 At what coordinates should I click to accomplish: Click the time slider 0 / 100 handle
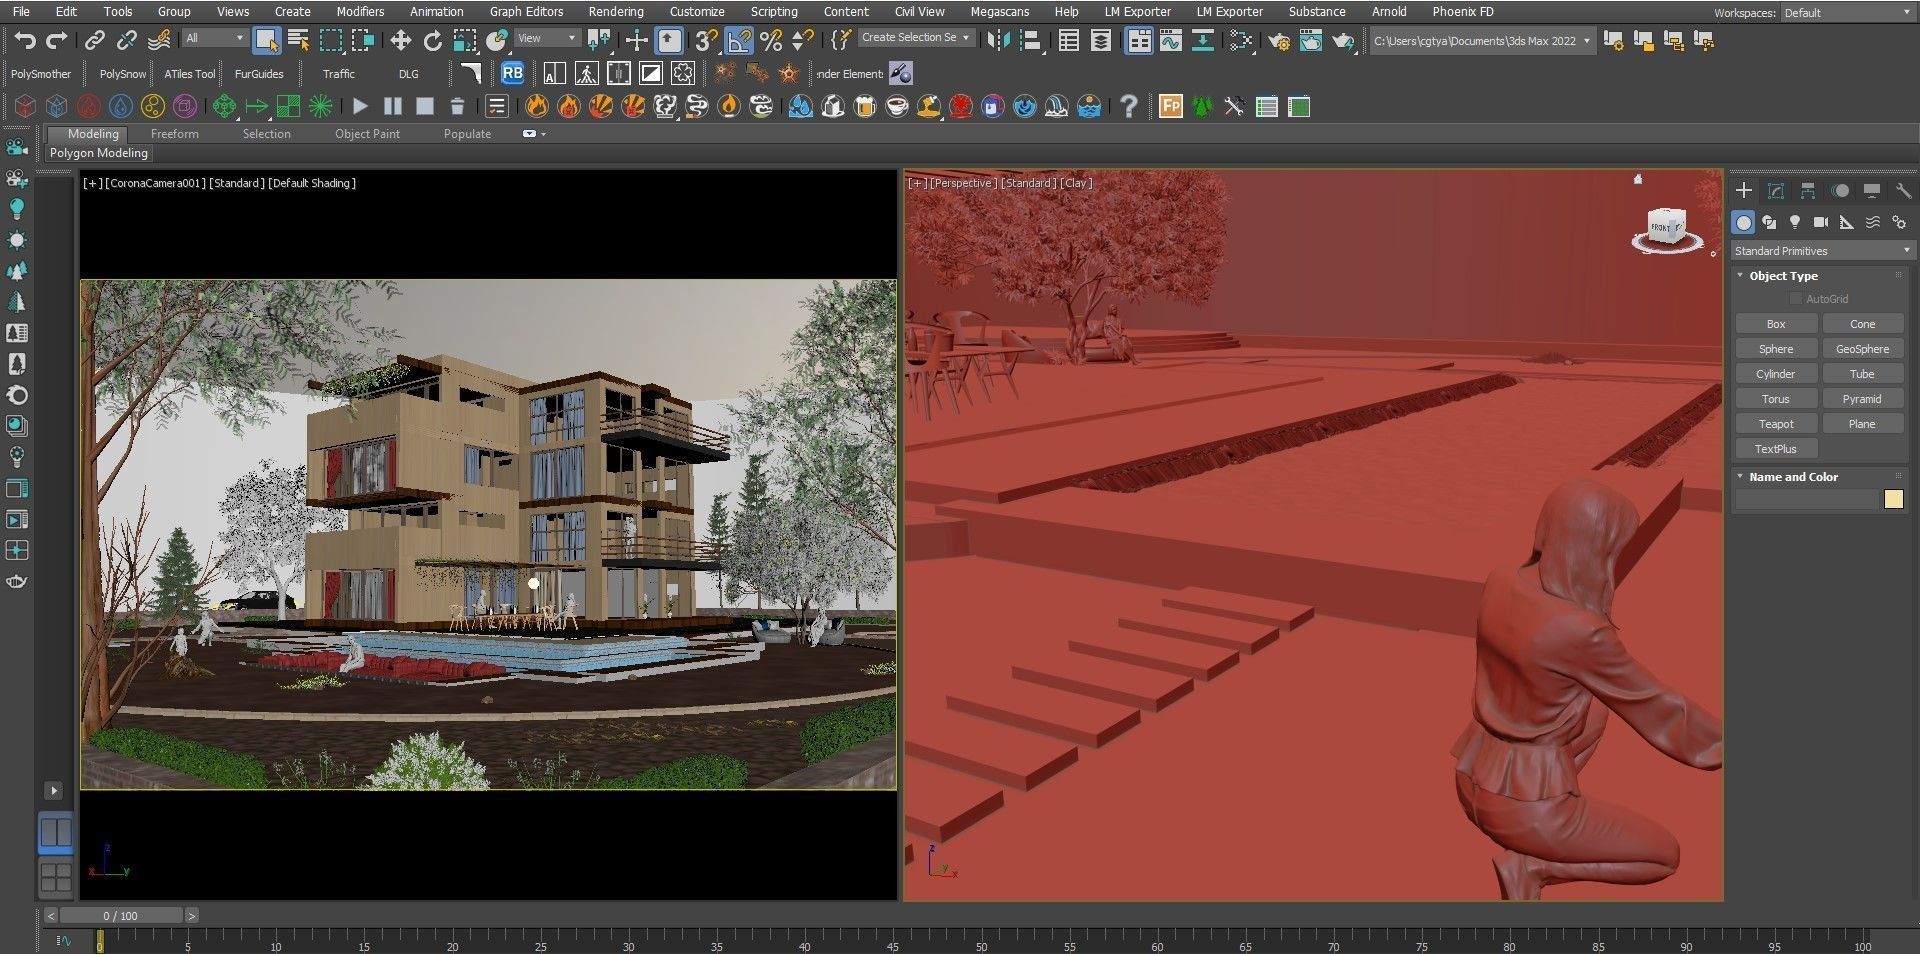121,915
